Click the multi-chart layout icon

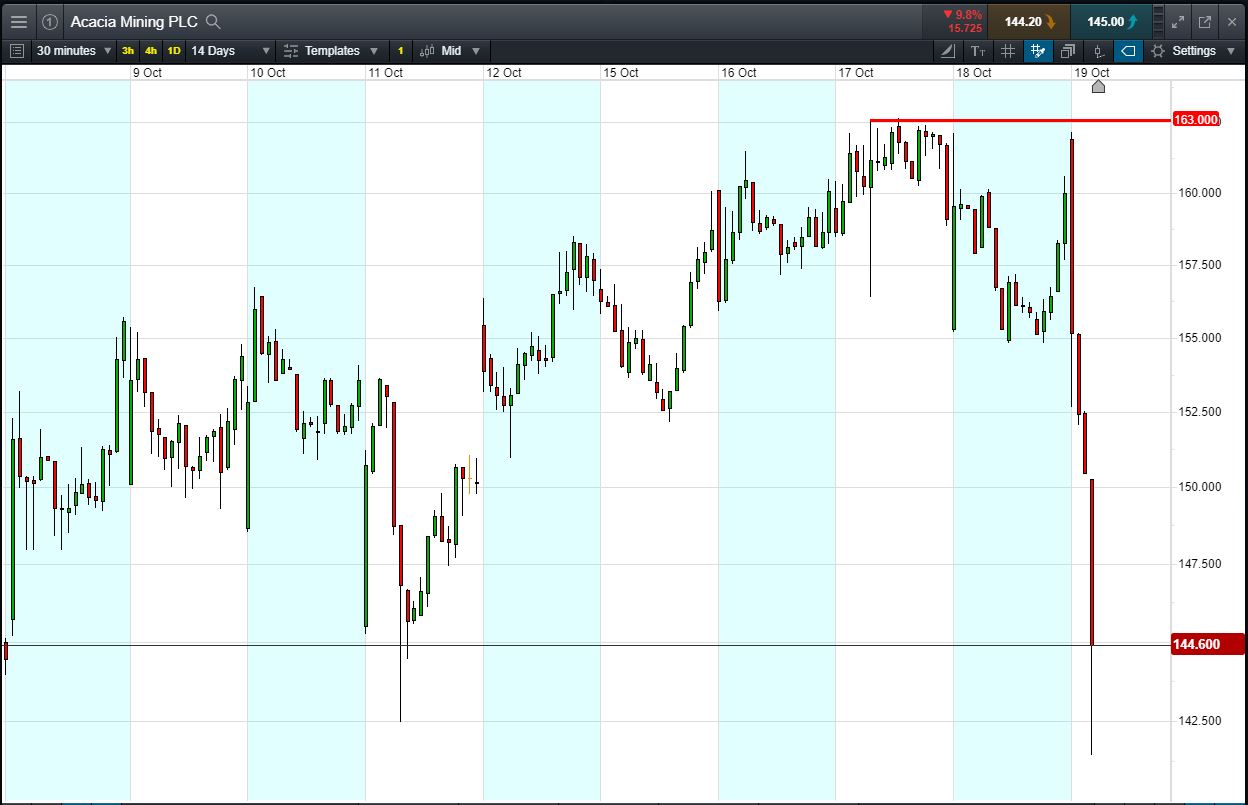pyautogui.click(x=1068, y=51)
